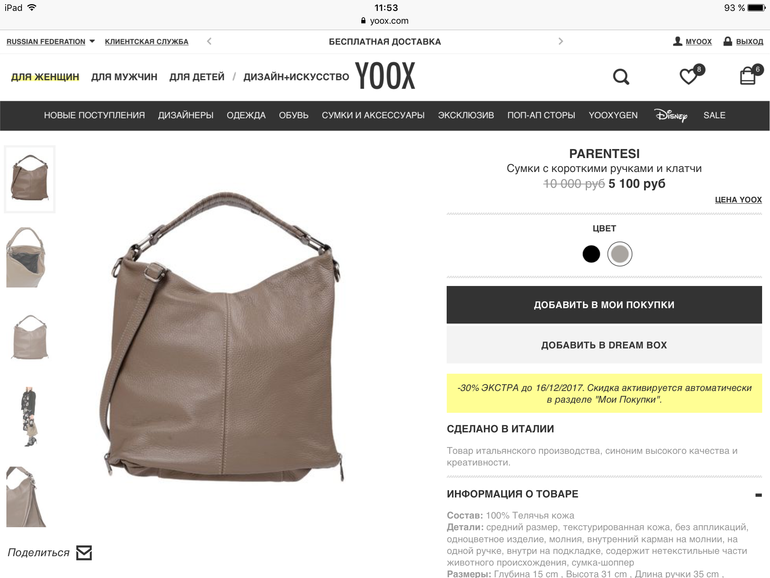Open the wishlist heart icon

[691, 75]
